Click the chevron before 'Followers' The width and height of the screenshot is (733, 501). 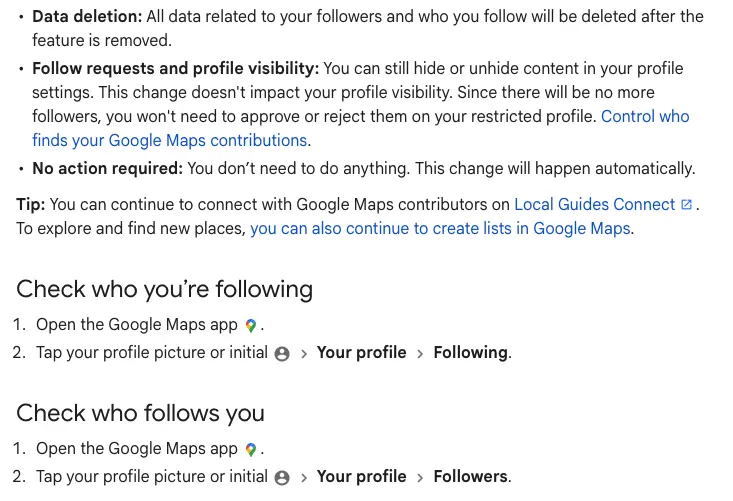tap(420, 478)
